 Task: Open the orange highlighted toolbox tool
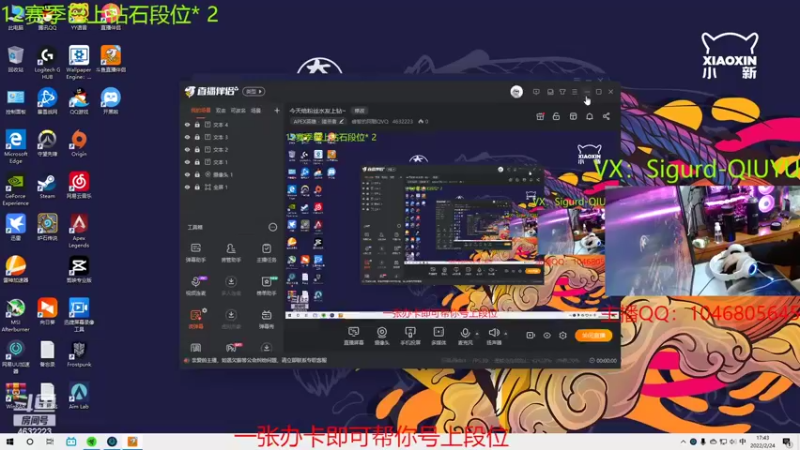click(196, 319)
